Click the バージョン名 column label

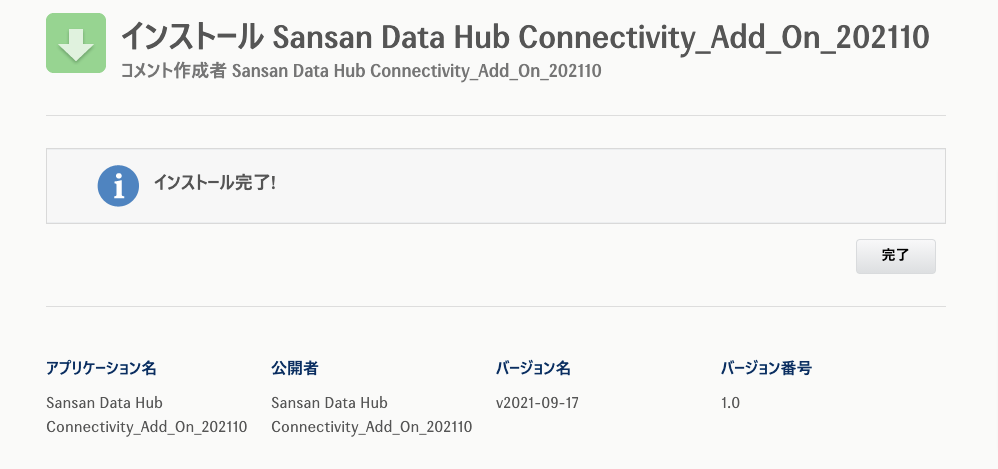[533, 368]
